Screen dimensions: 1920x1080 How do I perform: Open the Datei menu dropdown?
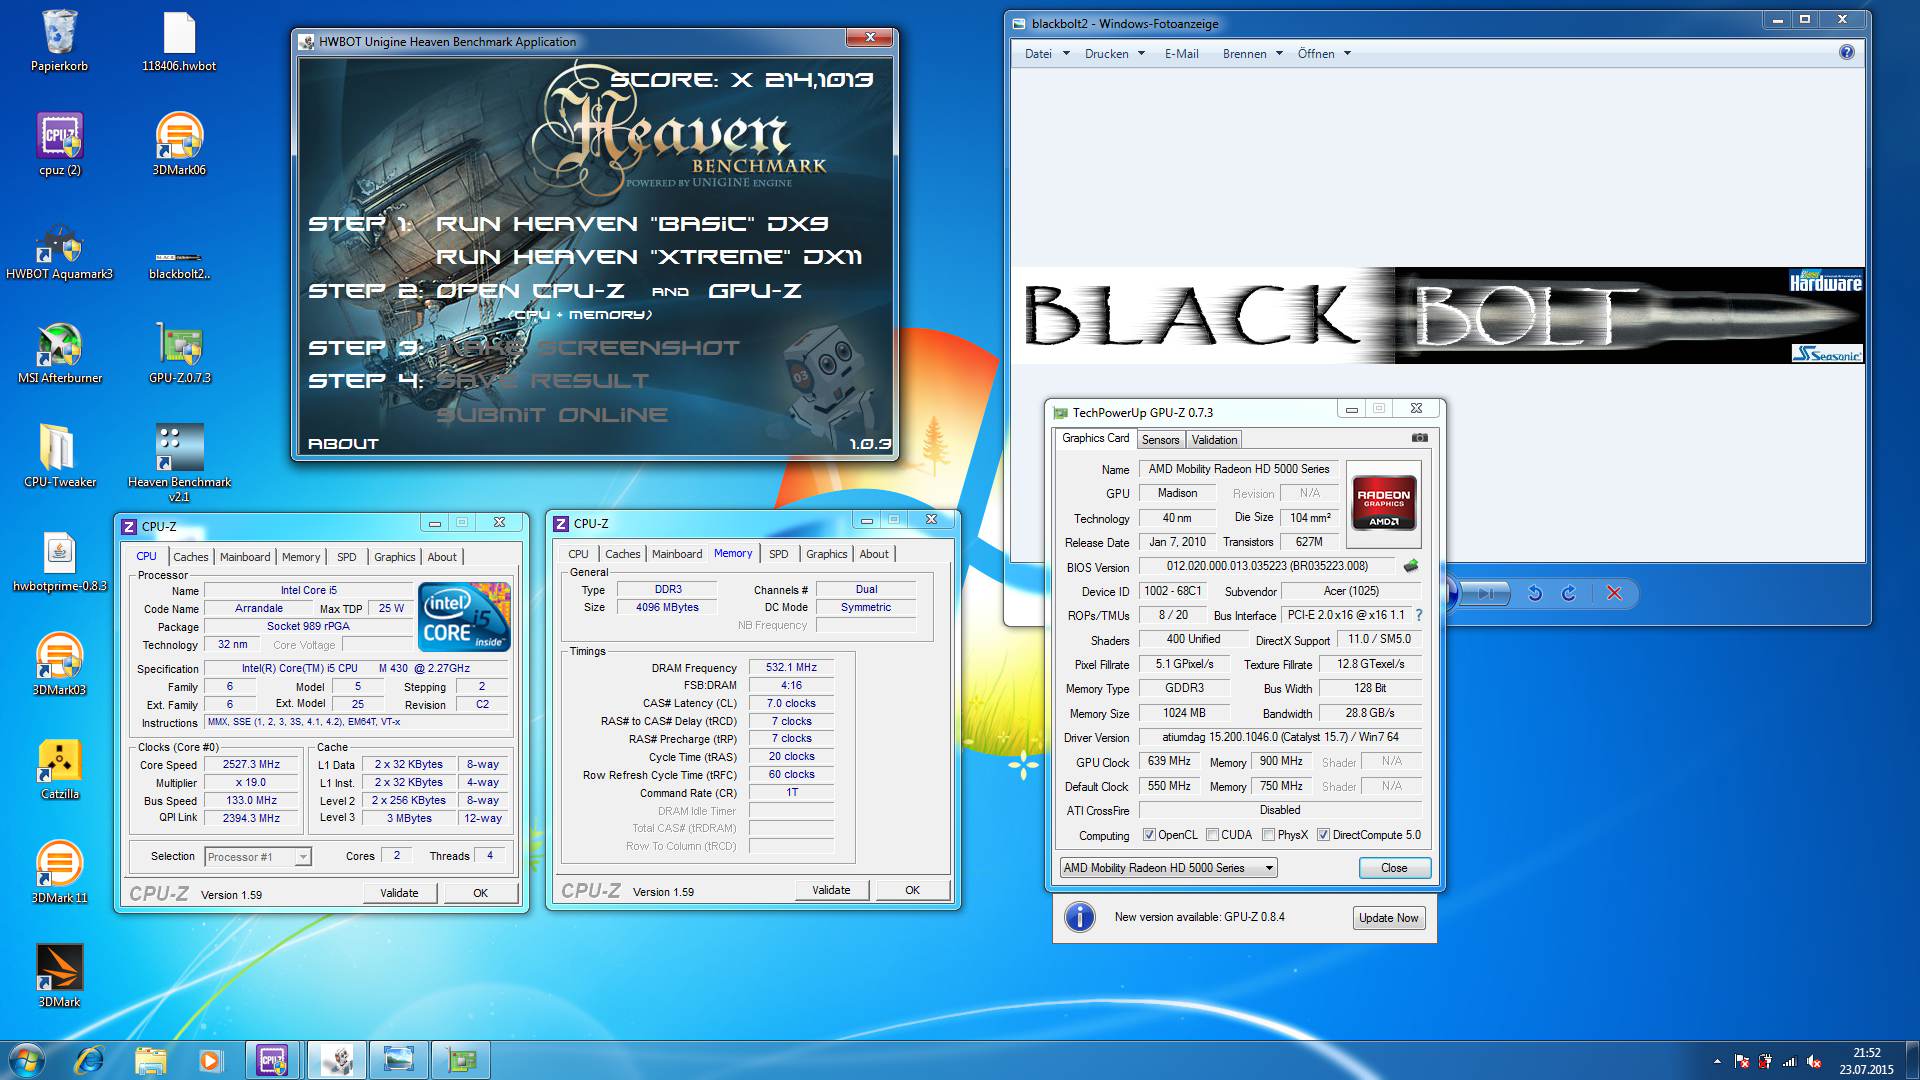(1047, 54)
